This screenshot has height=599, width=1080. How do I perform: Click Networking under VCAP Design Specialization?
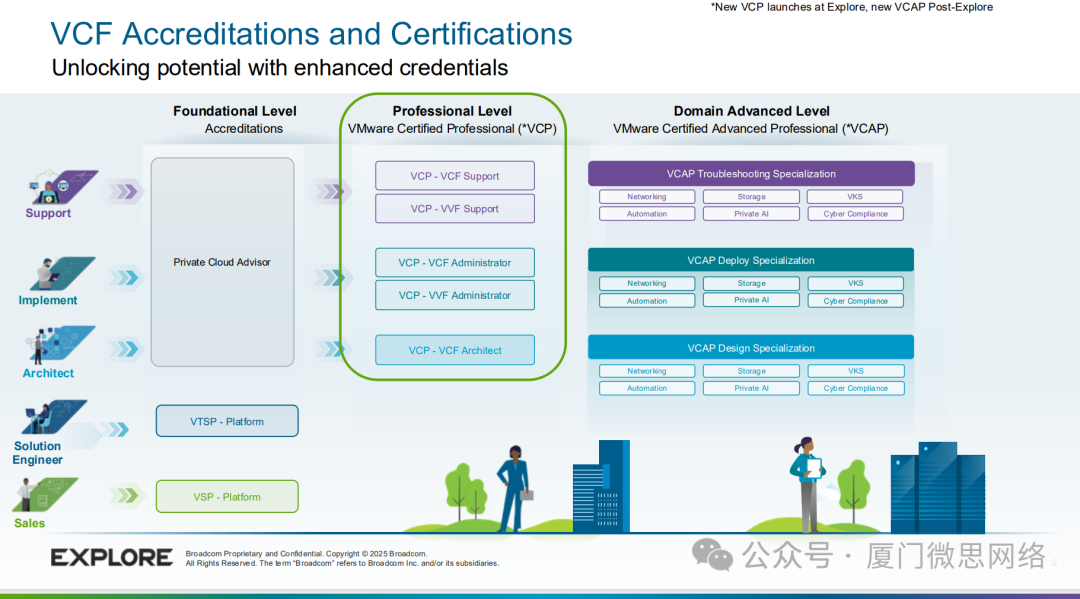tap(647, 370)
